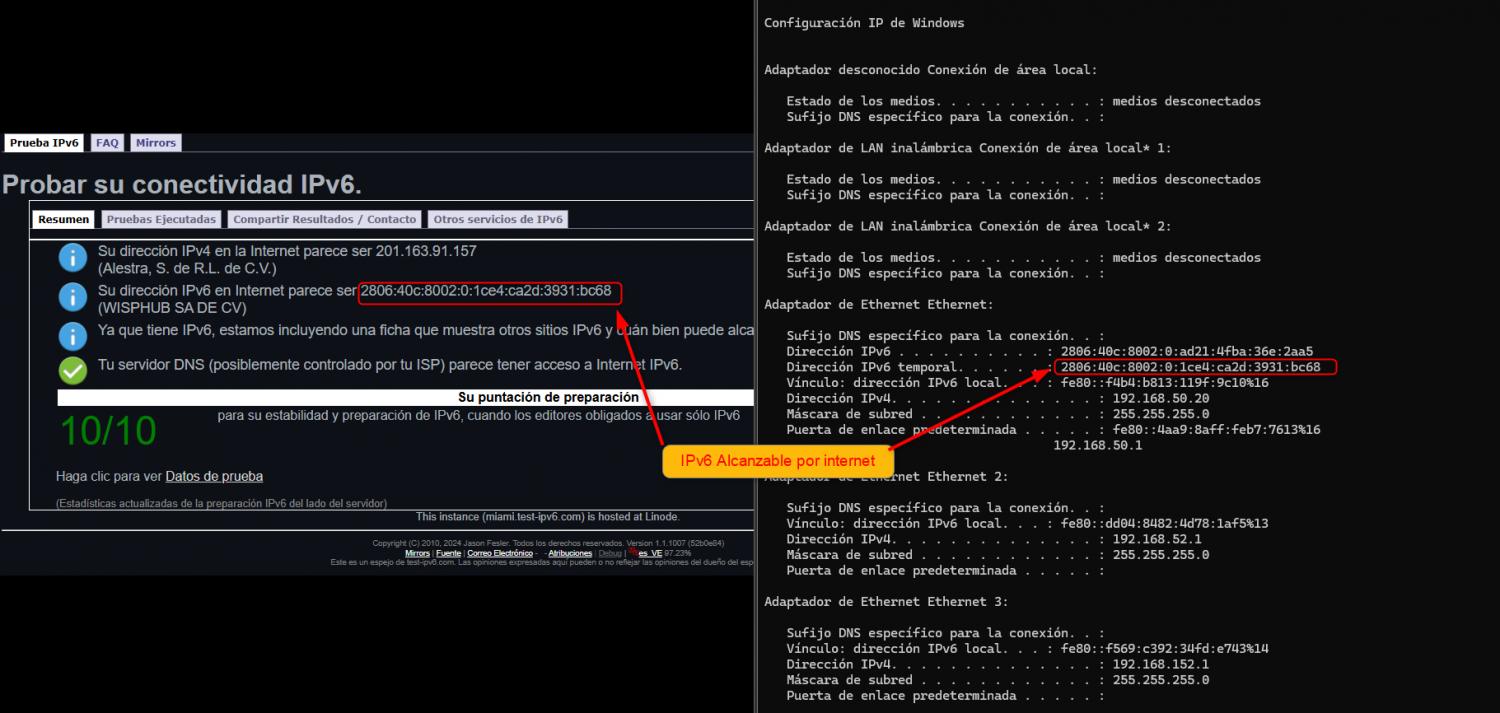
Task: Click the flag icon beside es_VE
Action: click(x=631, y=553)
